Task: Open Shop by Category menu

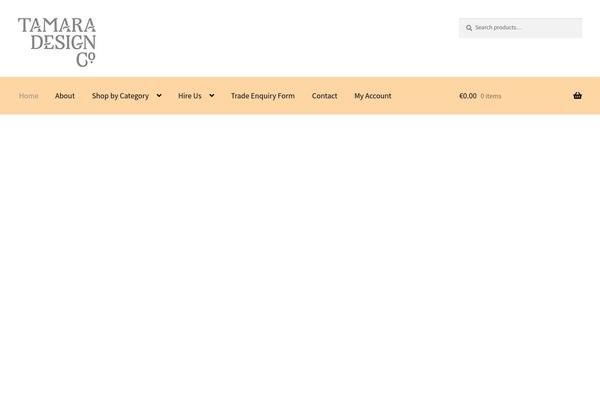Action: pos(120,96)
